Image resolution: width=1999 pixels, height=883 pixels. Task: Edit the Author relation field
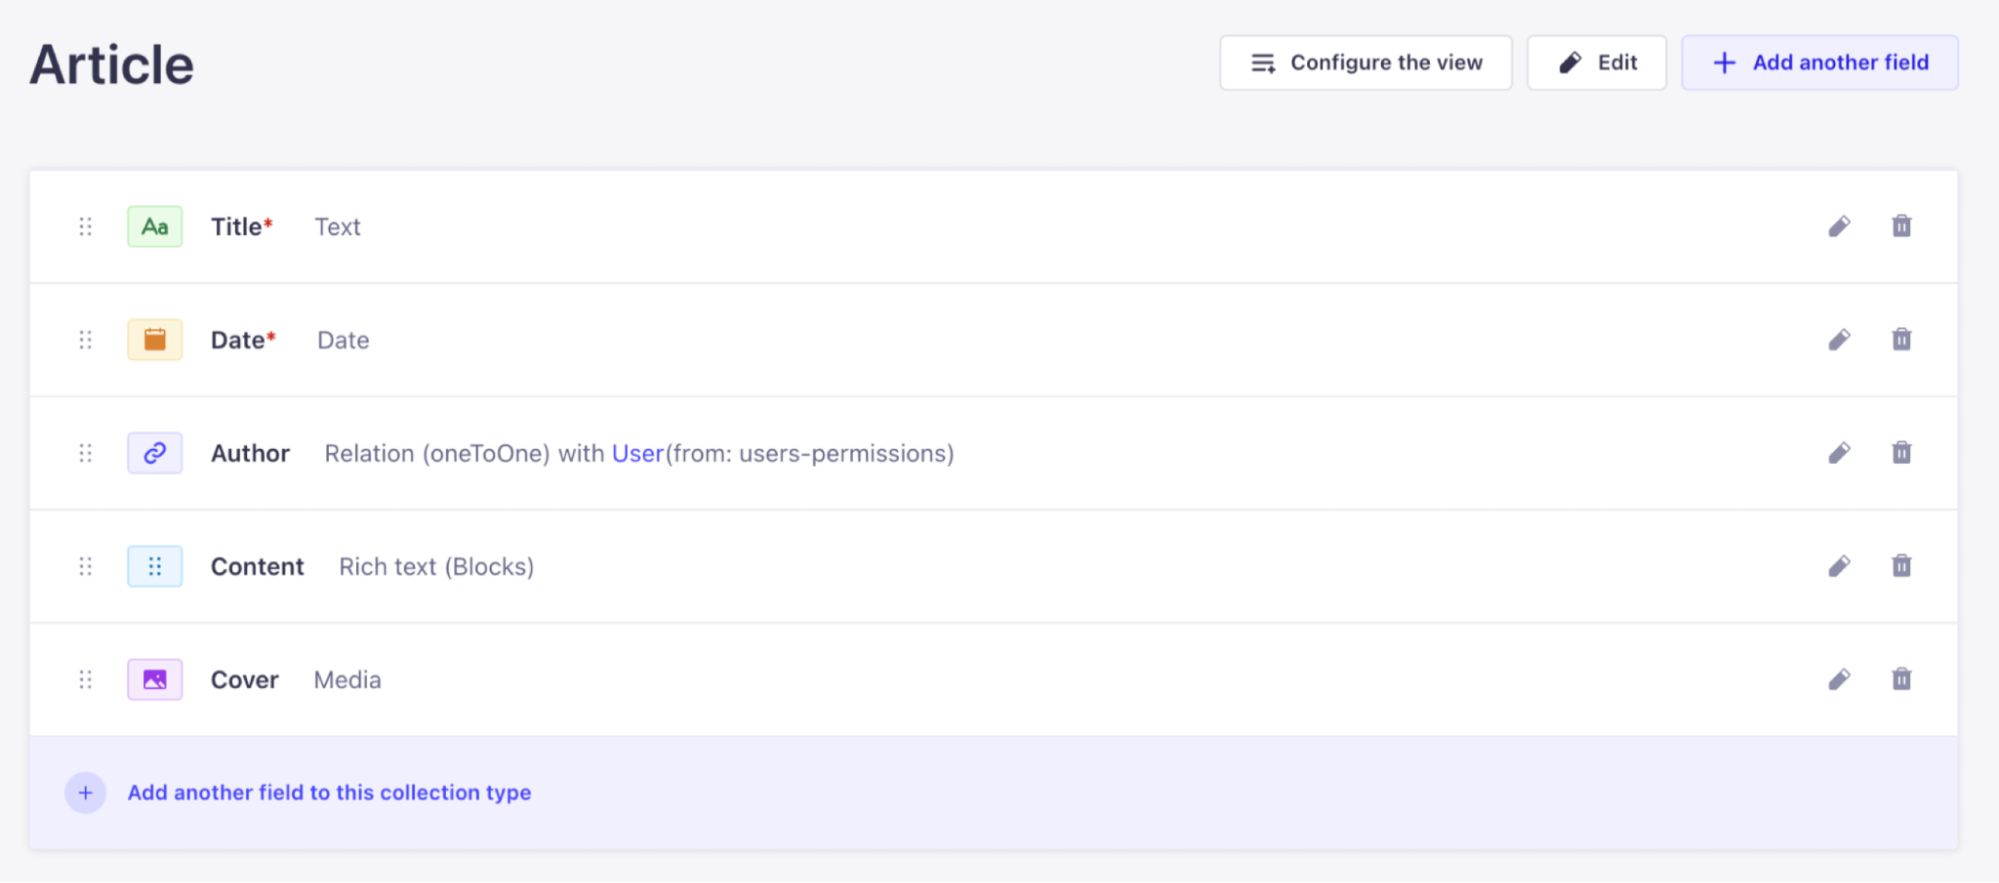[1839, 453]
